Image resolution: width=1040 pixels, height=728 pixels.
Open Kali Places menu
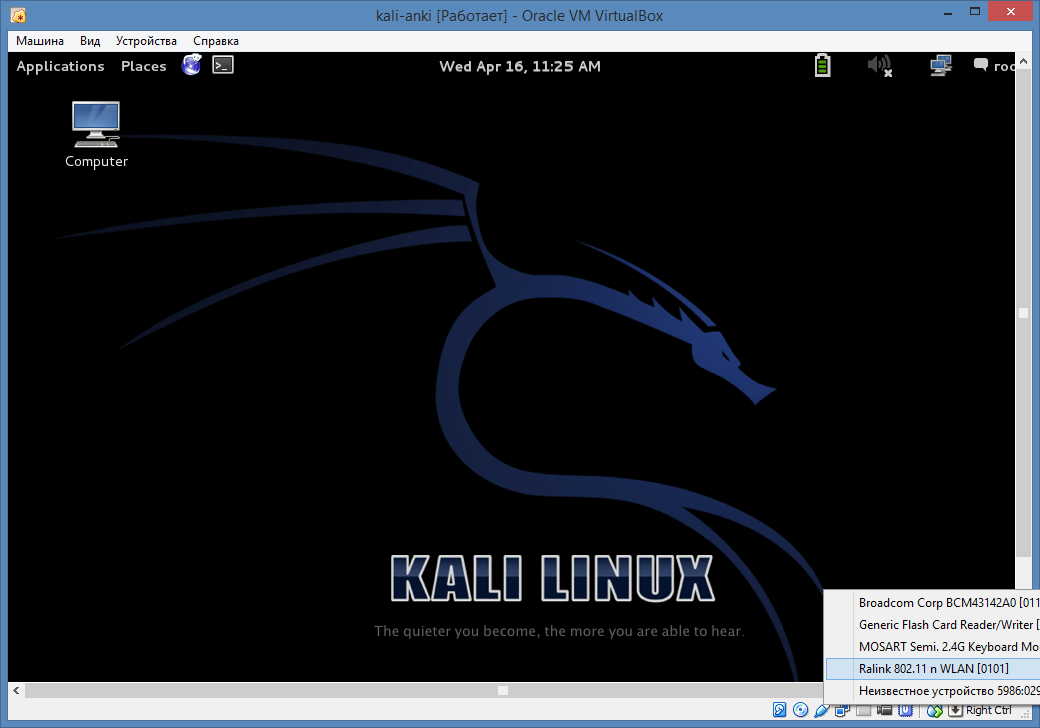(x=143, y=66)
